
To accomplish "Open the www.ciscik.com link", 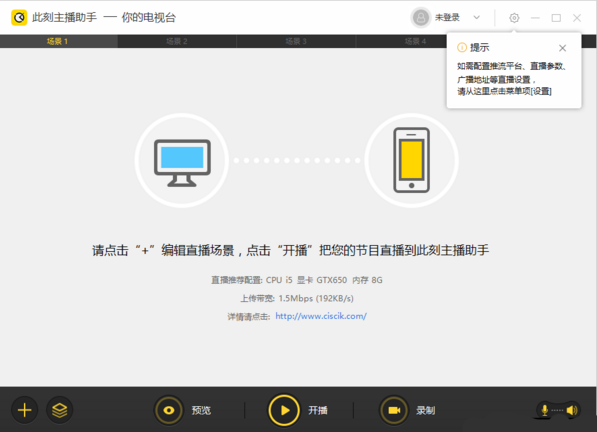I will (x=321, y=316).
